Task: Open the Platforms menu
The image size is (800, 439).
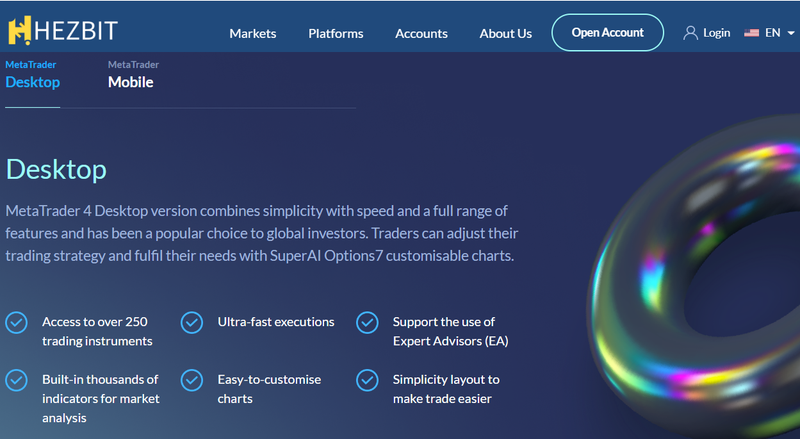Action: [336, 34]
